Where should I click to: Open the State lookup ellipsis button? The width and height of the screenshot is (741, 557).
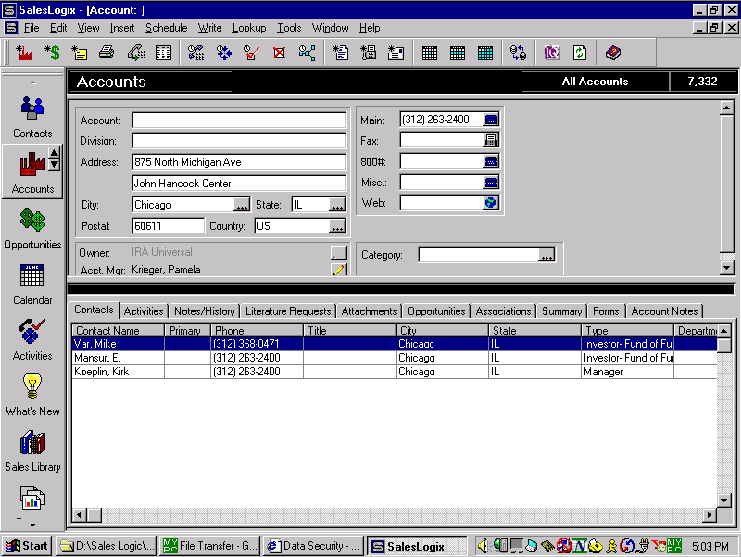click(x=337, y=205)
